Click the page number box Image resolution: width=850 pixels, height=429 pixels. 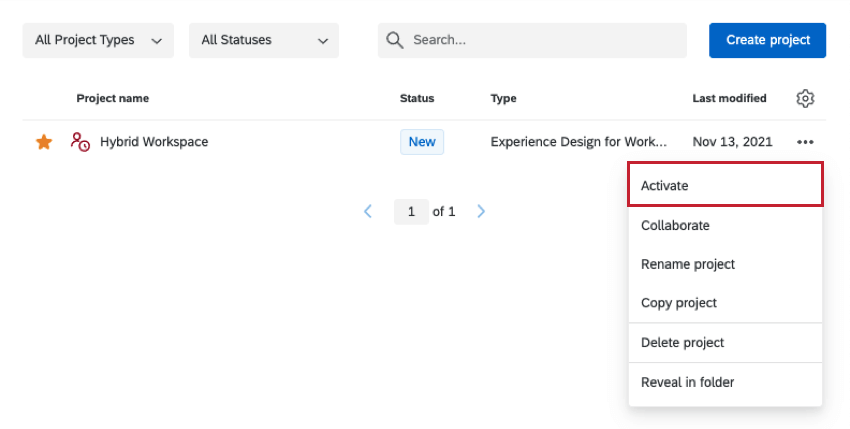(x=411, y=212)
